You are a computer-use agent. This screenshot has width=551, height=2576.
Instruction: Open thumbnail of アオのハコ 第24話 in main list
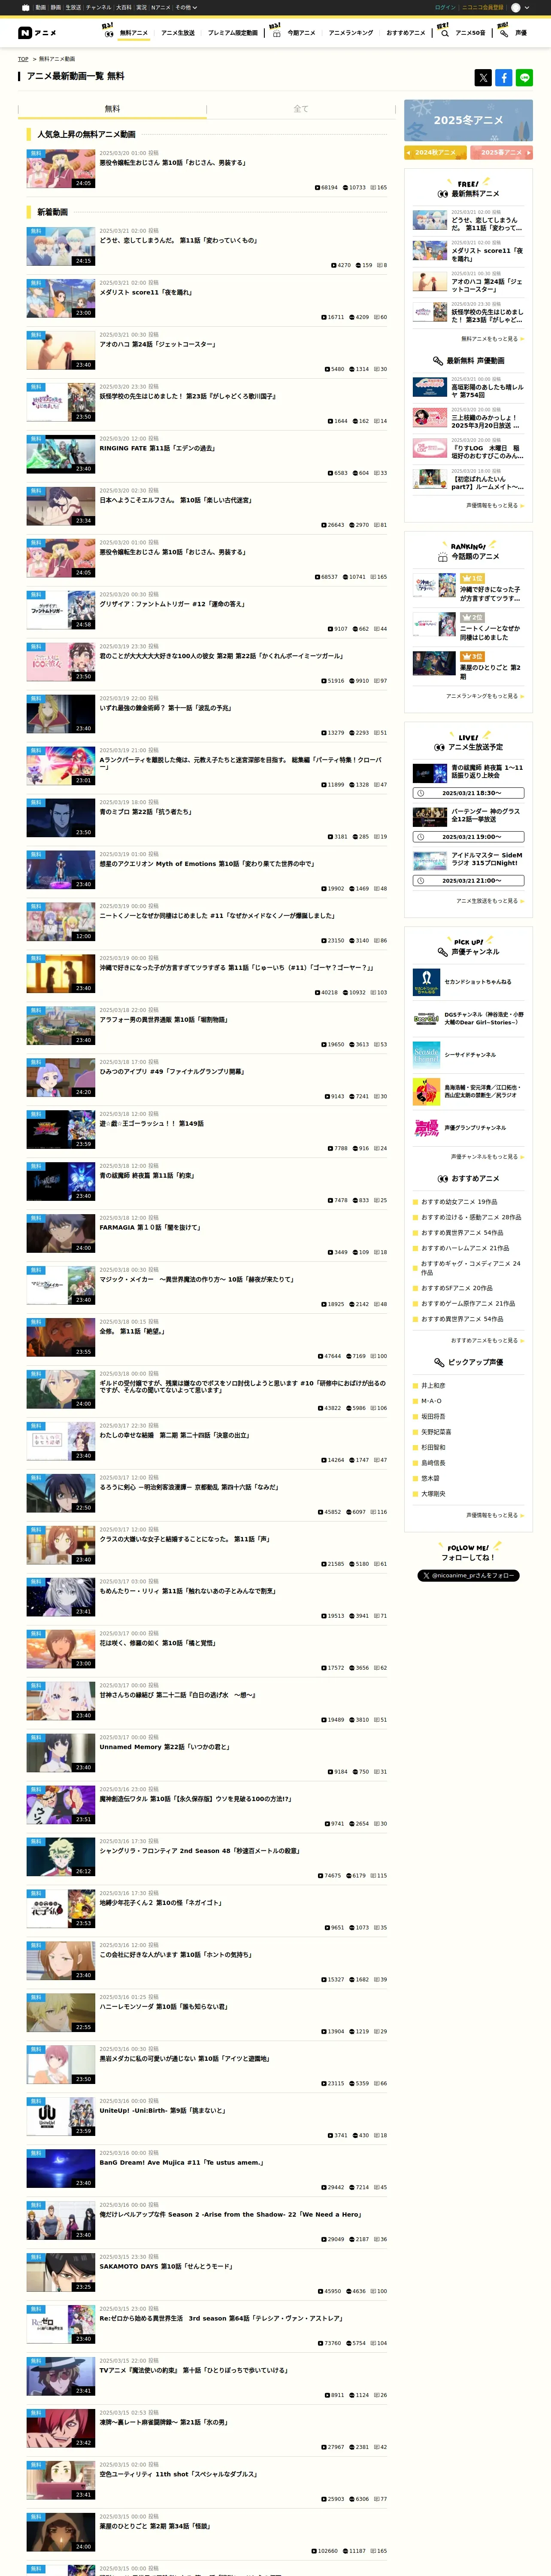click(x=61, y=350)
